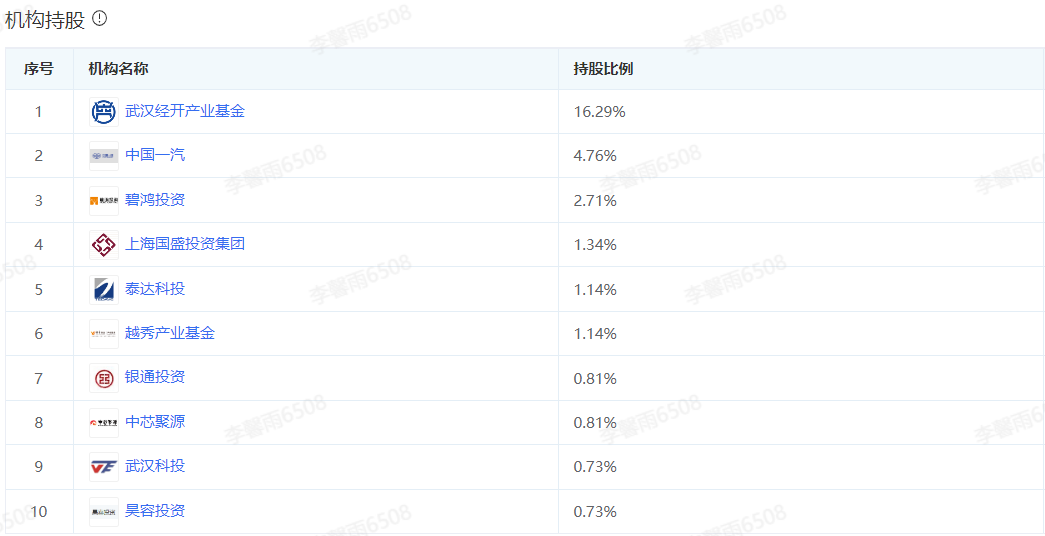
Task: Click the 越秀产业基金 logo icon
Action: click(x=104, y=333)
